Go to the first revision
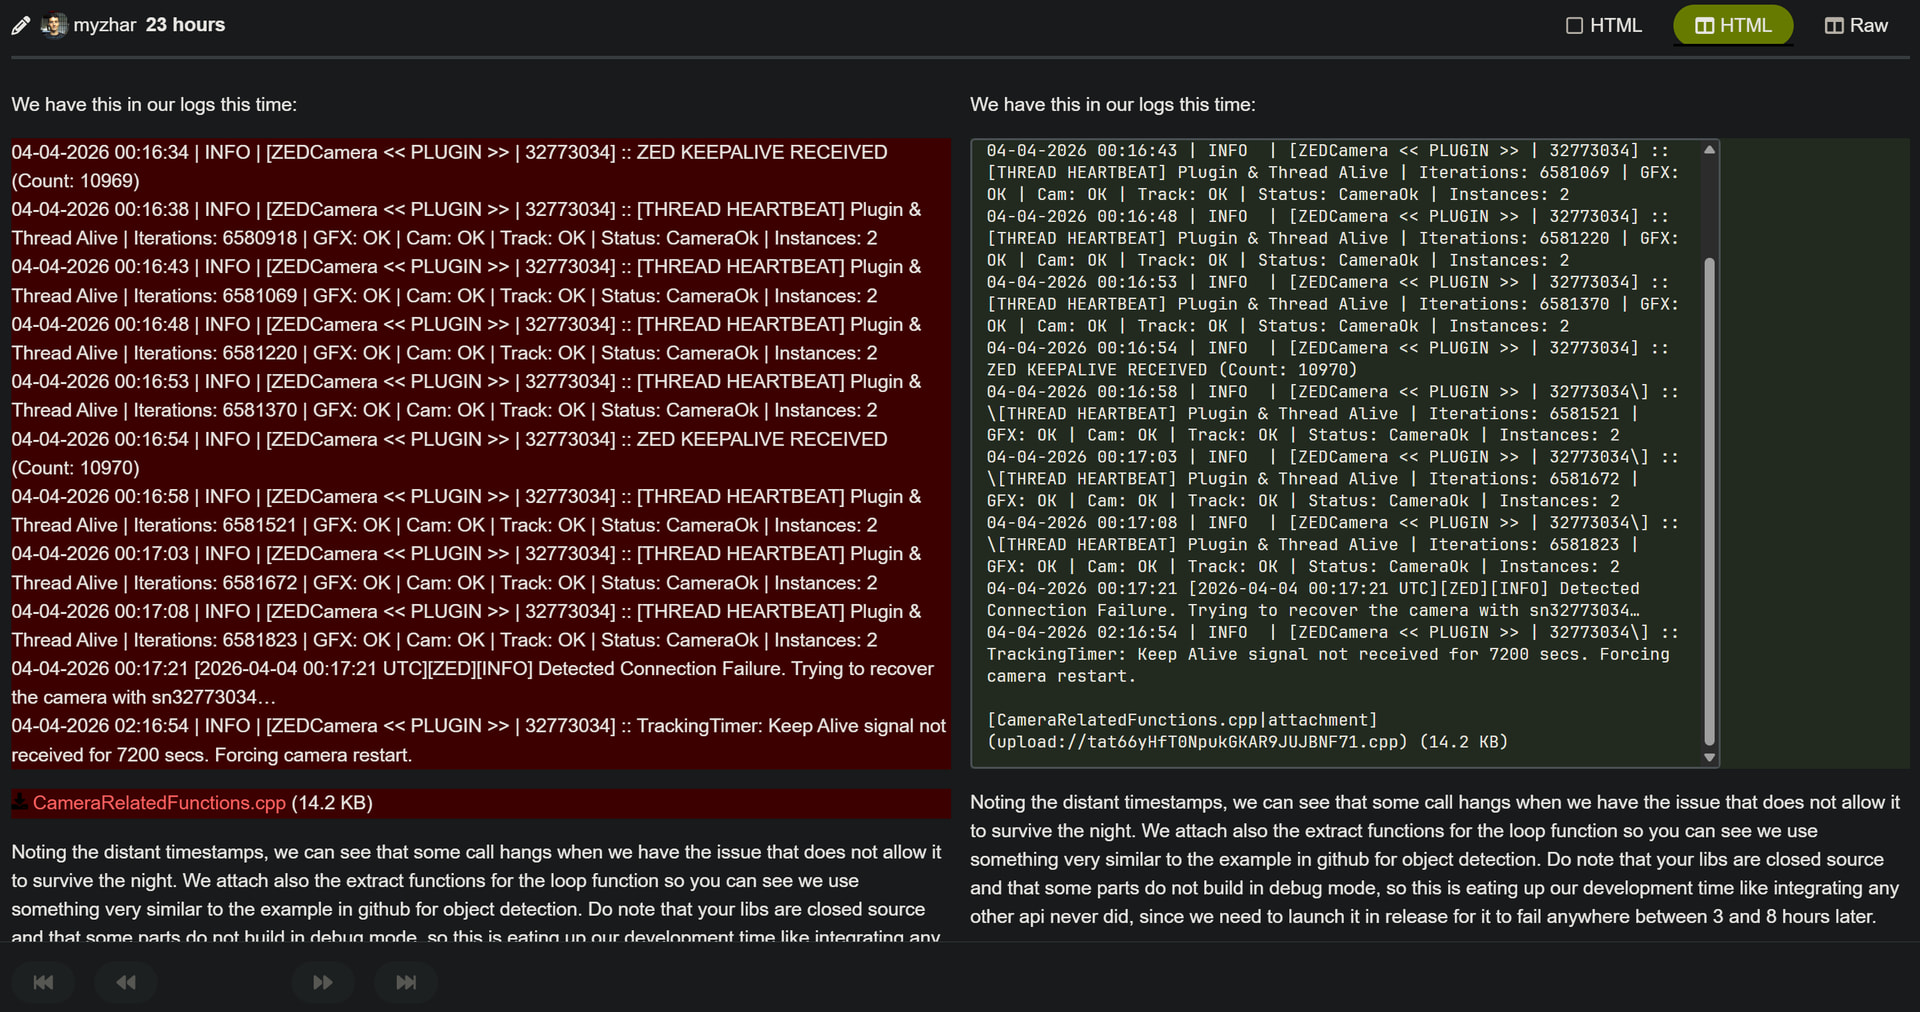 tap(43, 982)
